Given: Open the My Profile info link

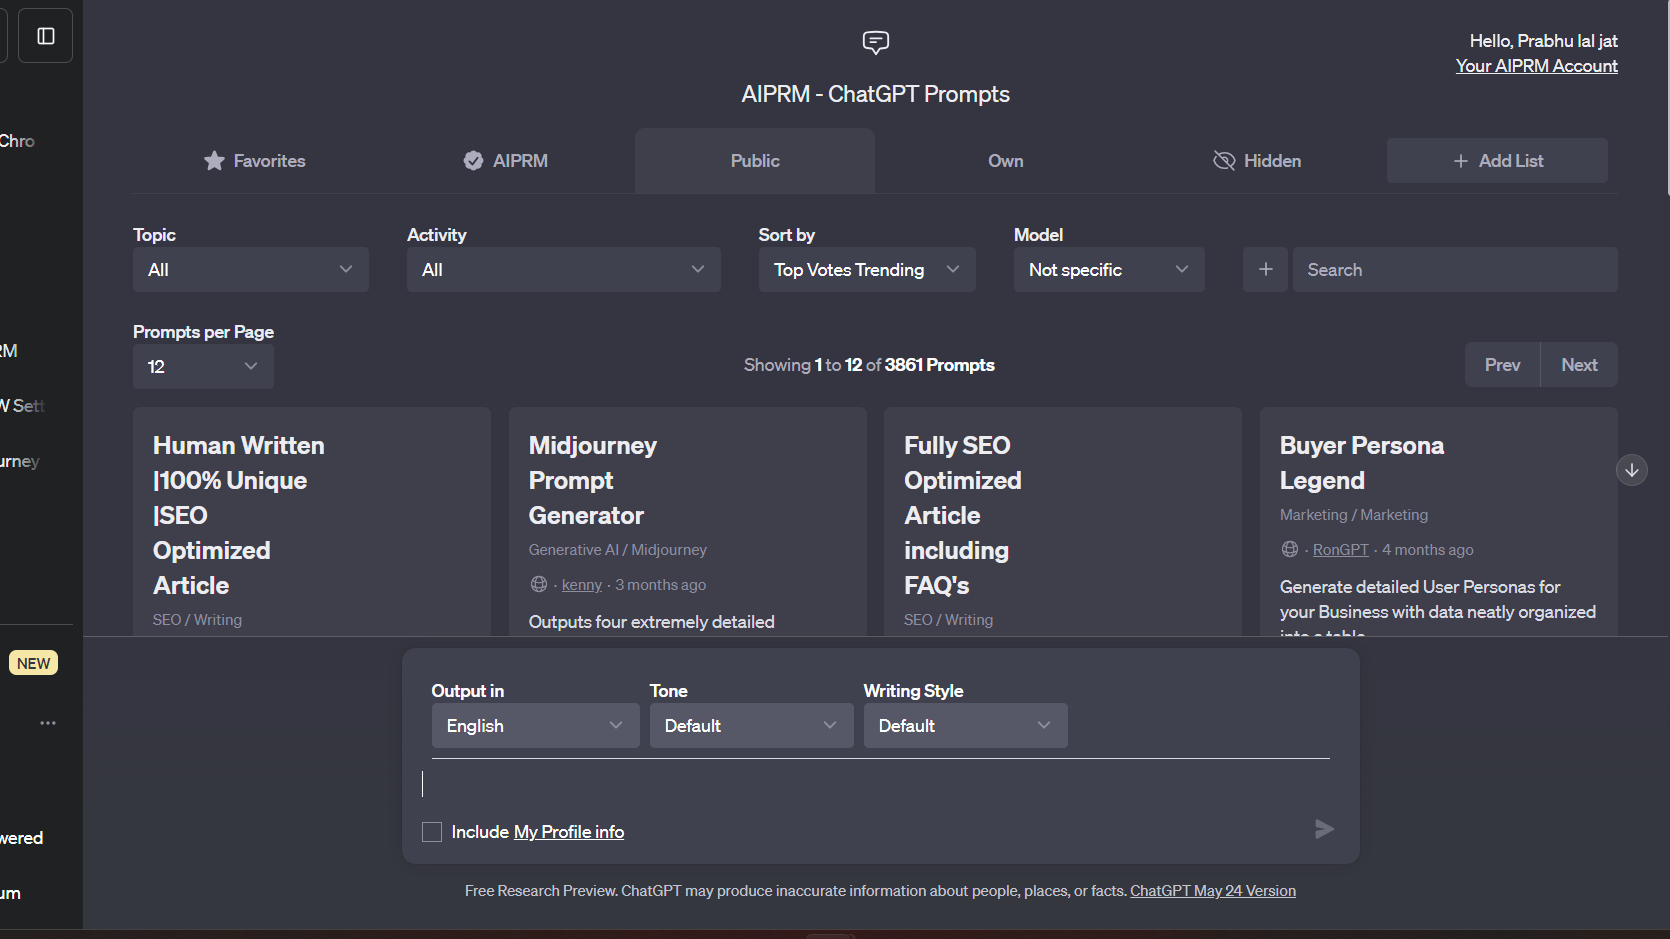Looking at the screenshot, I should tap(568, 832).
